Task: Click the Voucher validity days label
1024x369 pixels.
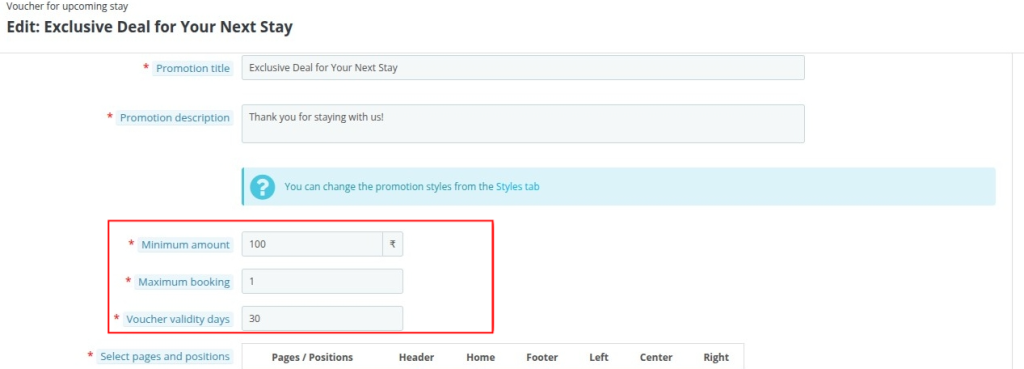Action: 178,319
